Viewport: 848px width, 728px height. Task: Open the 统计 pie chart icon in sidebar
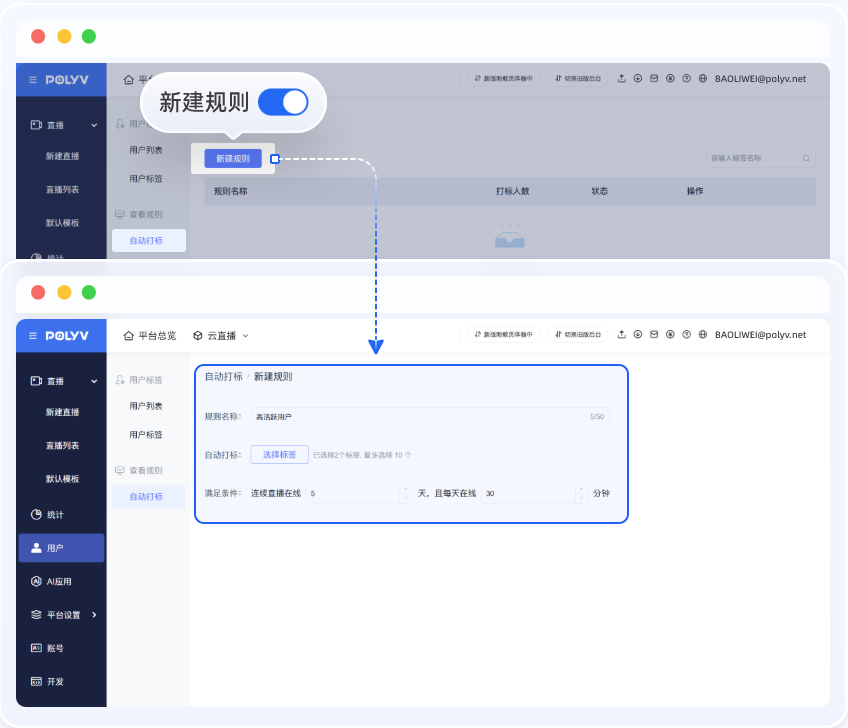pos(36,514)
